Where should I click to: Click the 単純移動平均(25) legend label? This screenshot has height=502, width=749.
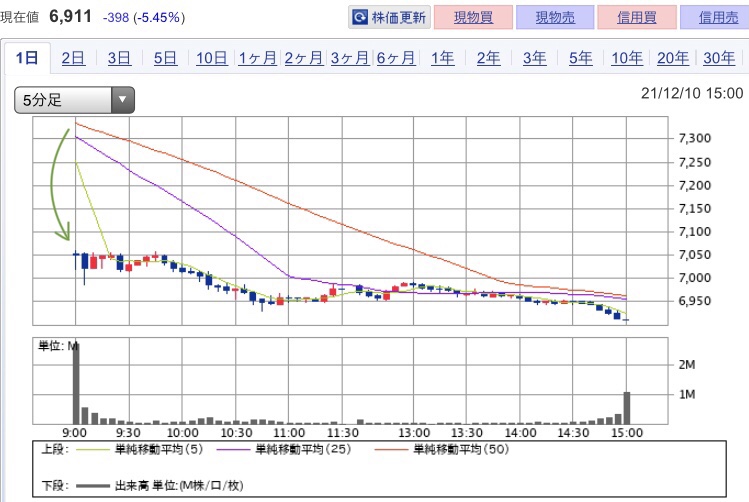(x=303, y=449)
